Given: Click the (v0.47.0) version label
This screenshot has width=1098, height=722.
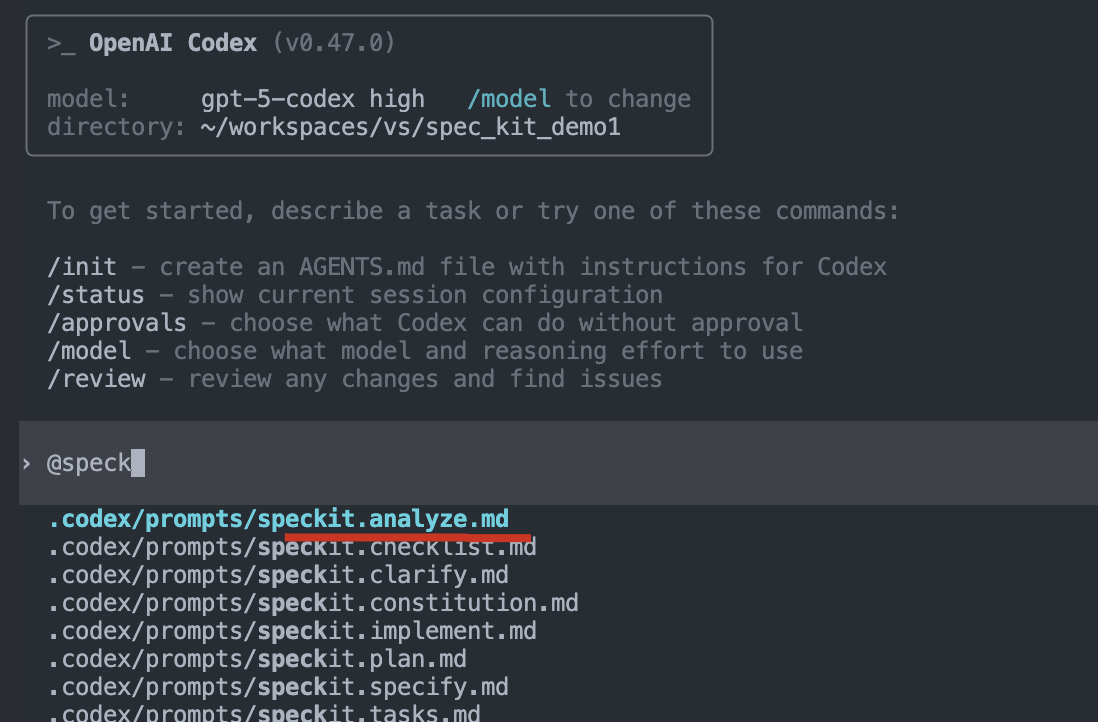Looking at the screenshot, I should pyautogui.click(x=334, y=43).
